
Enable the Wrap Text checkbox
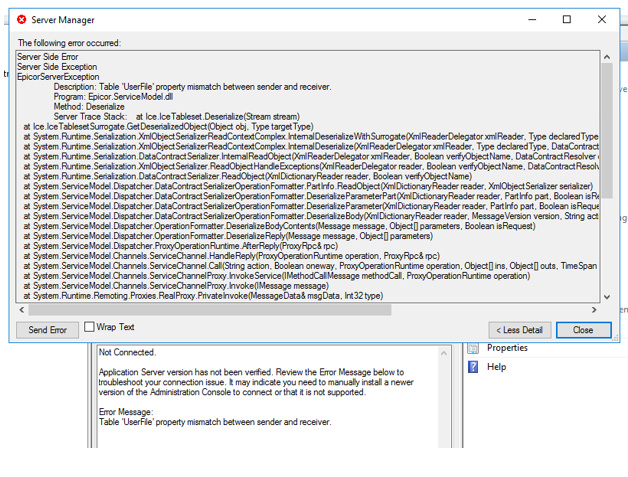click(89, 327)
